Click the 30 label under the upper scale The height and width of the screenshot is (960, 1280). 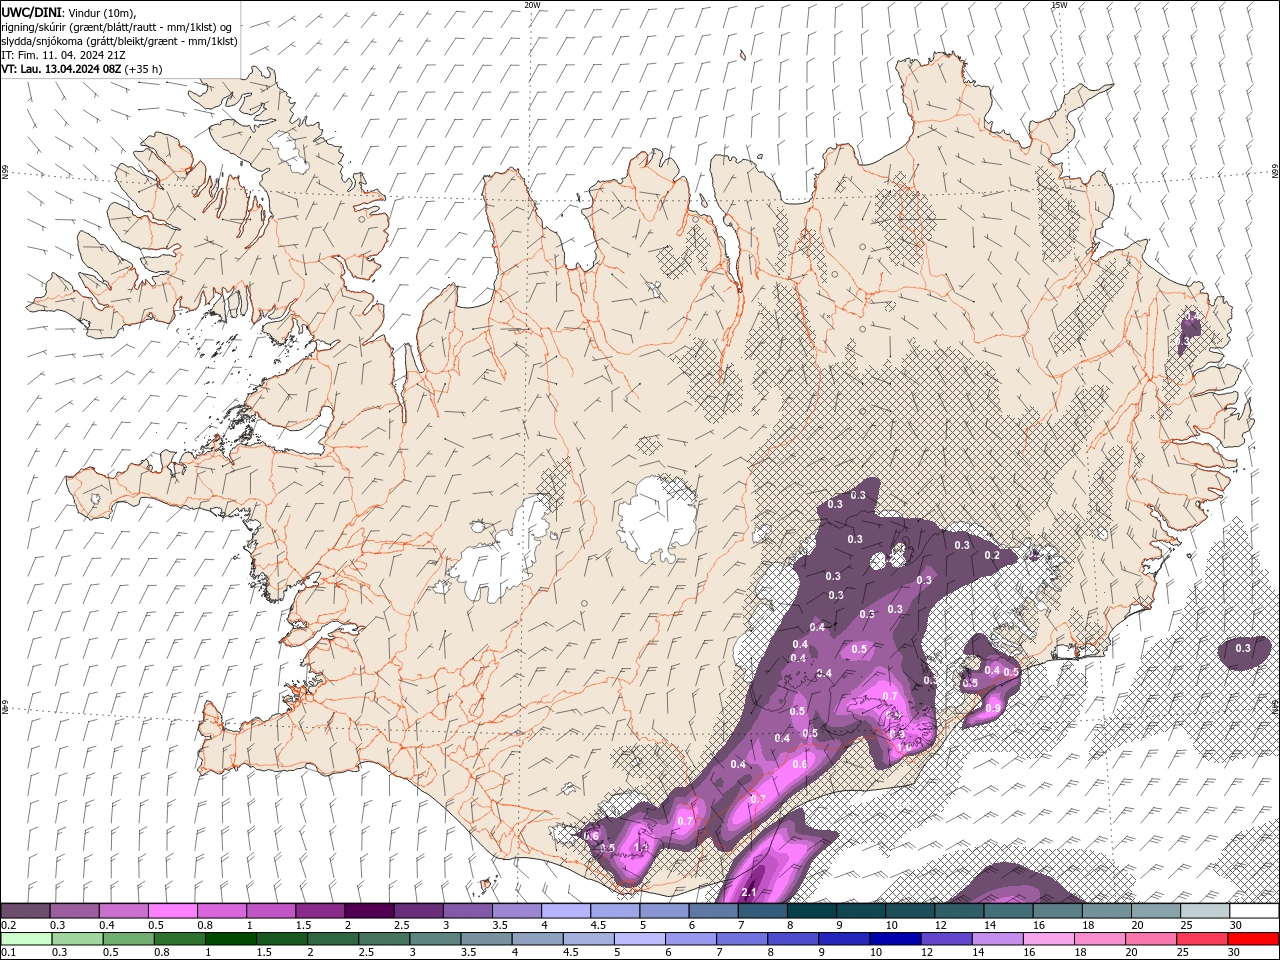click(1236, 925)
